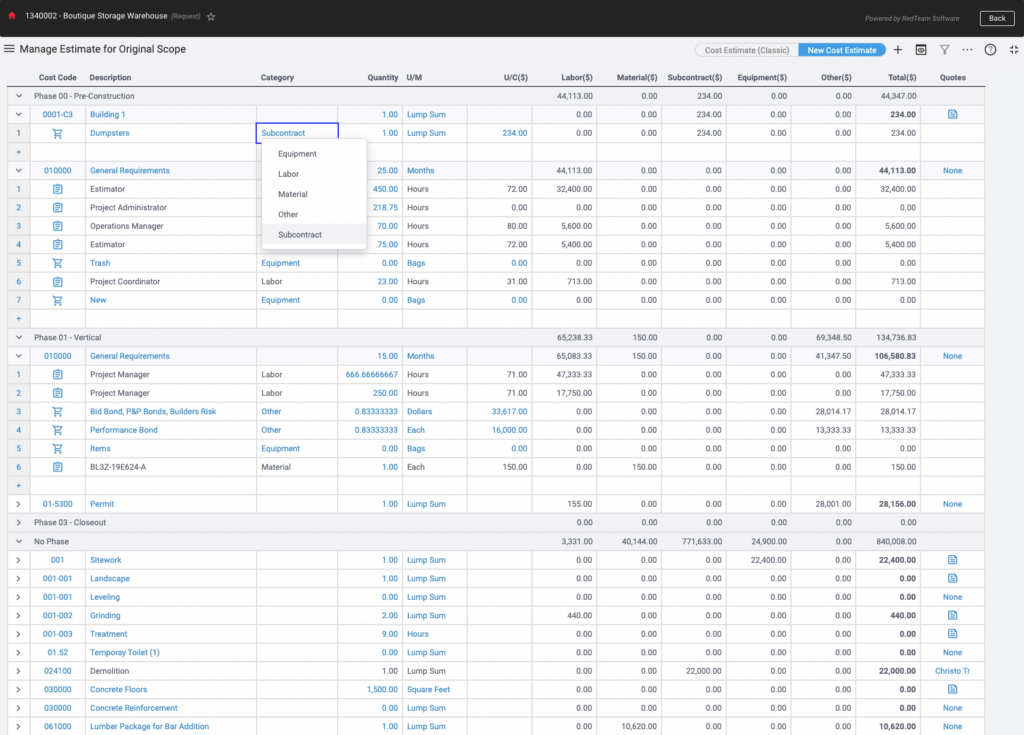Open the filter options using the funnel icon
Viewport: 1024px width, 735px height.
[x=945, y=48]
